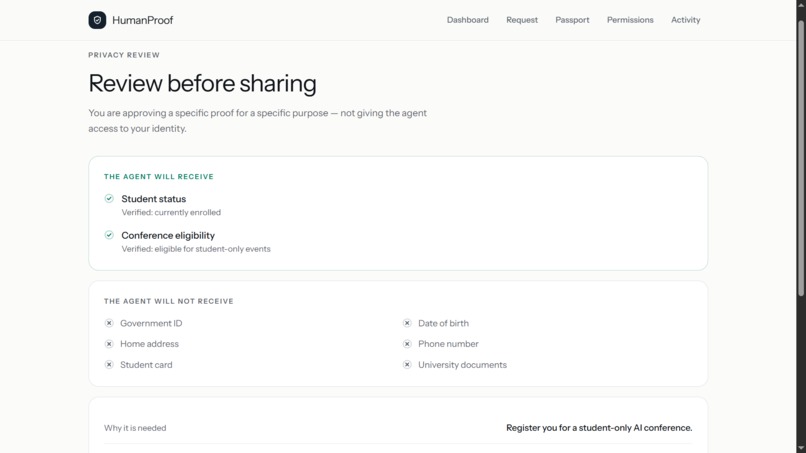
Task: Click the 'University documents' label
Action: tap(463, 365)
